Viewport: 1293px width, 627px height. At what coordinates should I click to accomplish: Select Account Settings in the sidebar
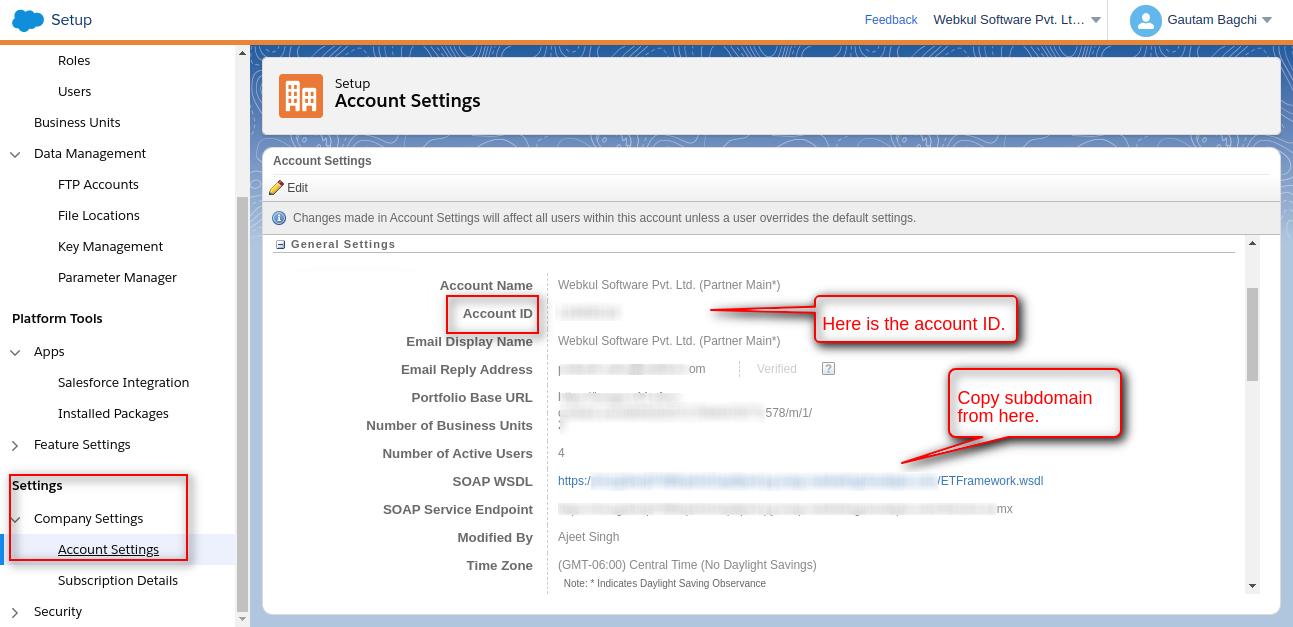coord(108,549)
